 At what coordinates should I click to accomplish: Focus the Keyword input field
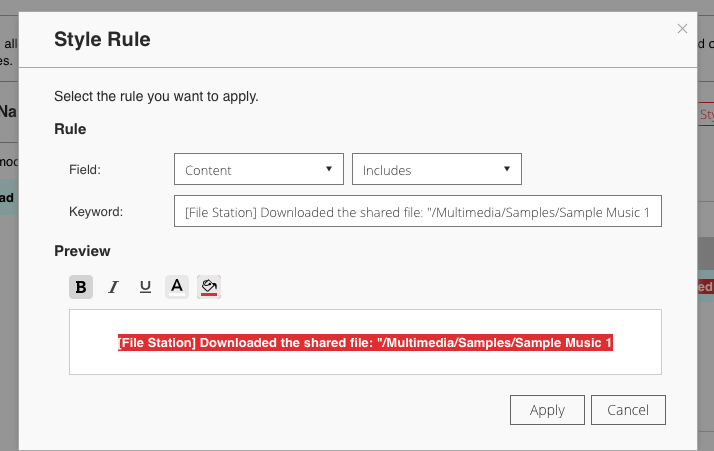pyautogui.click(x=417, y=212)
